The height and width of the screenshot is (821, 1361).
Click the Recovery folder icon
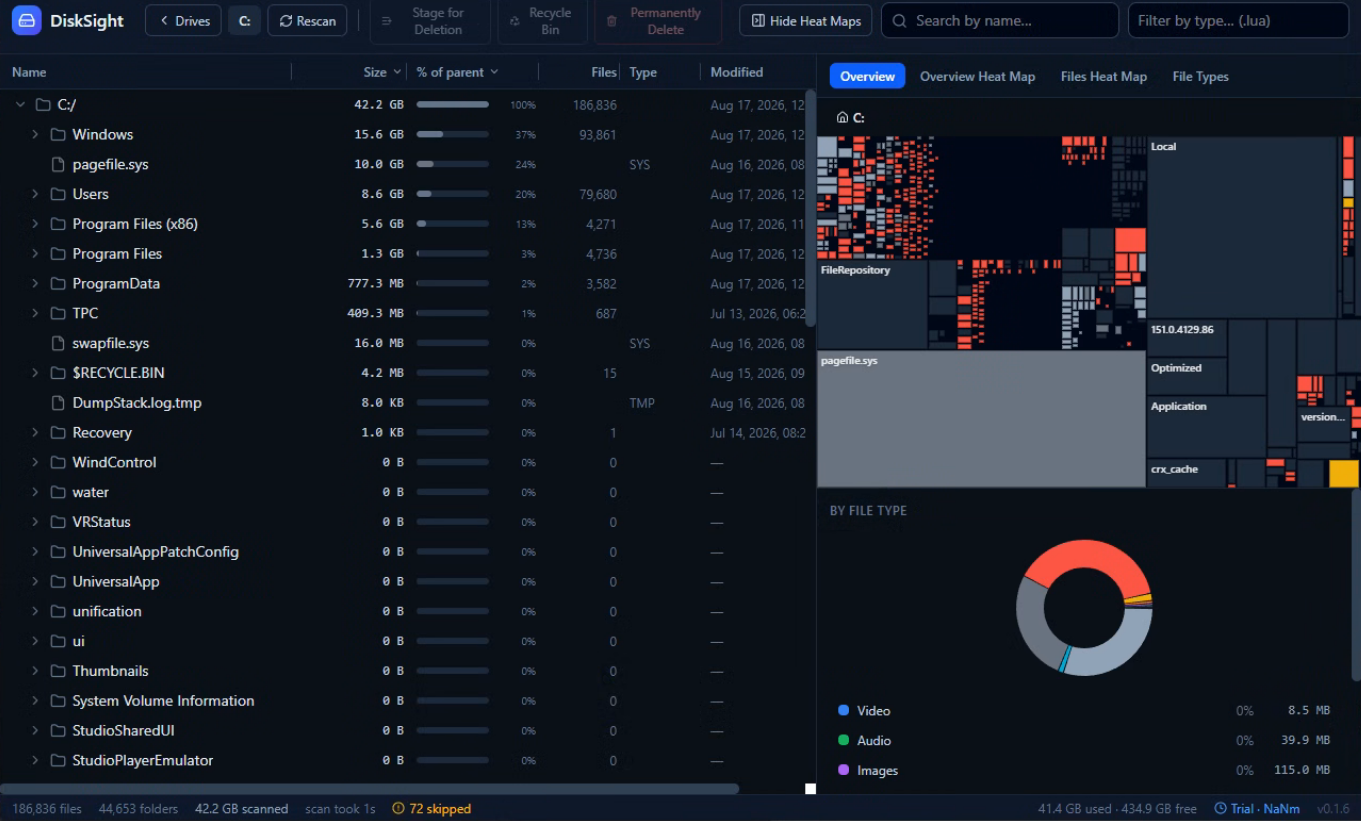click(x=58, y=433)
